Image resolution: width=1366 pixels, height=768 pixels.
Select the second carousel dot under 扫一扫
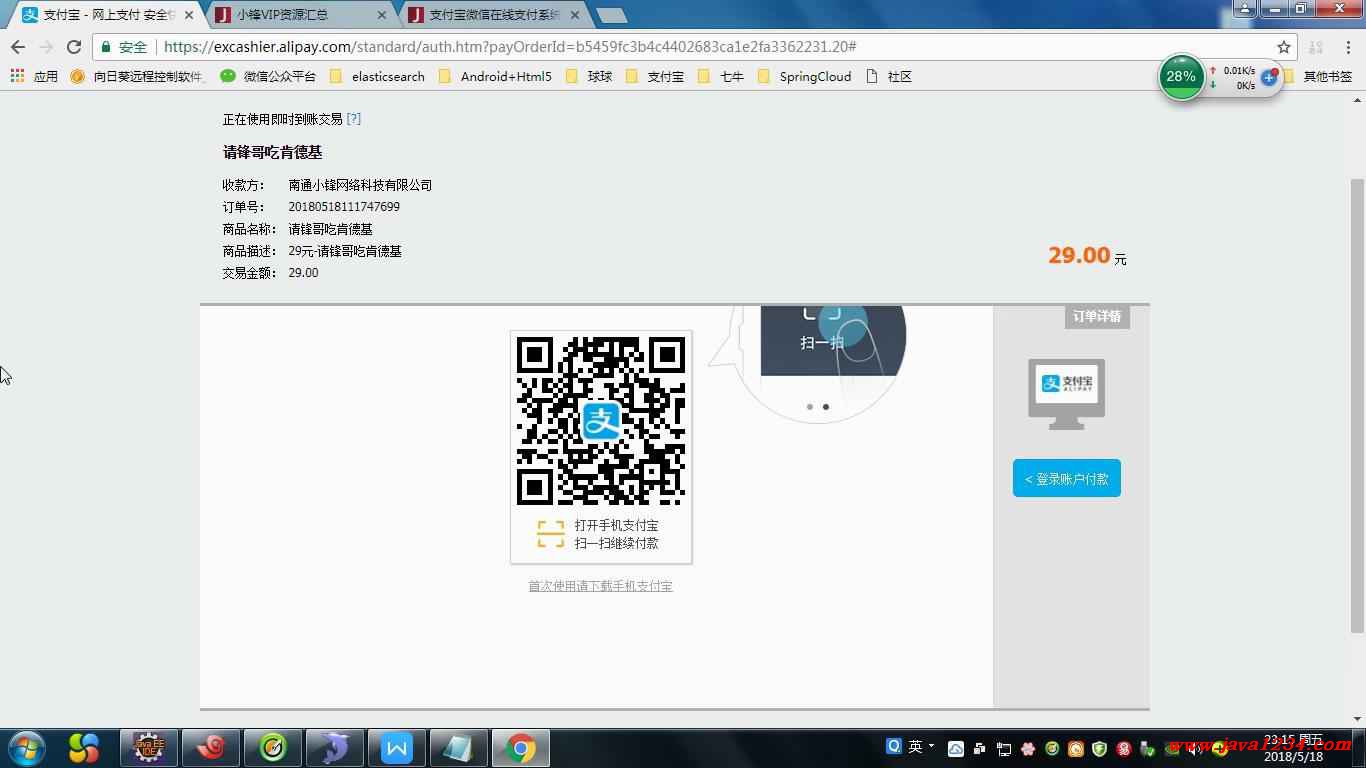825,407
